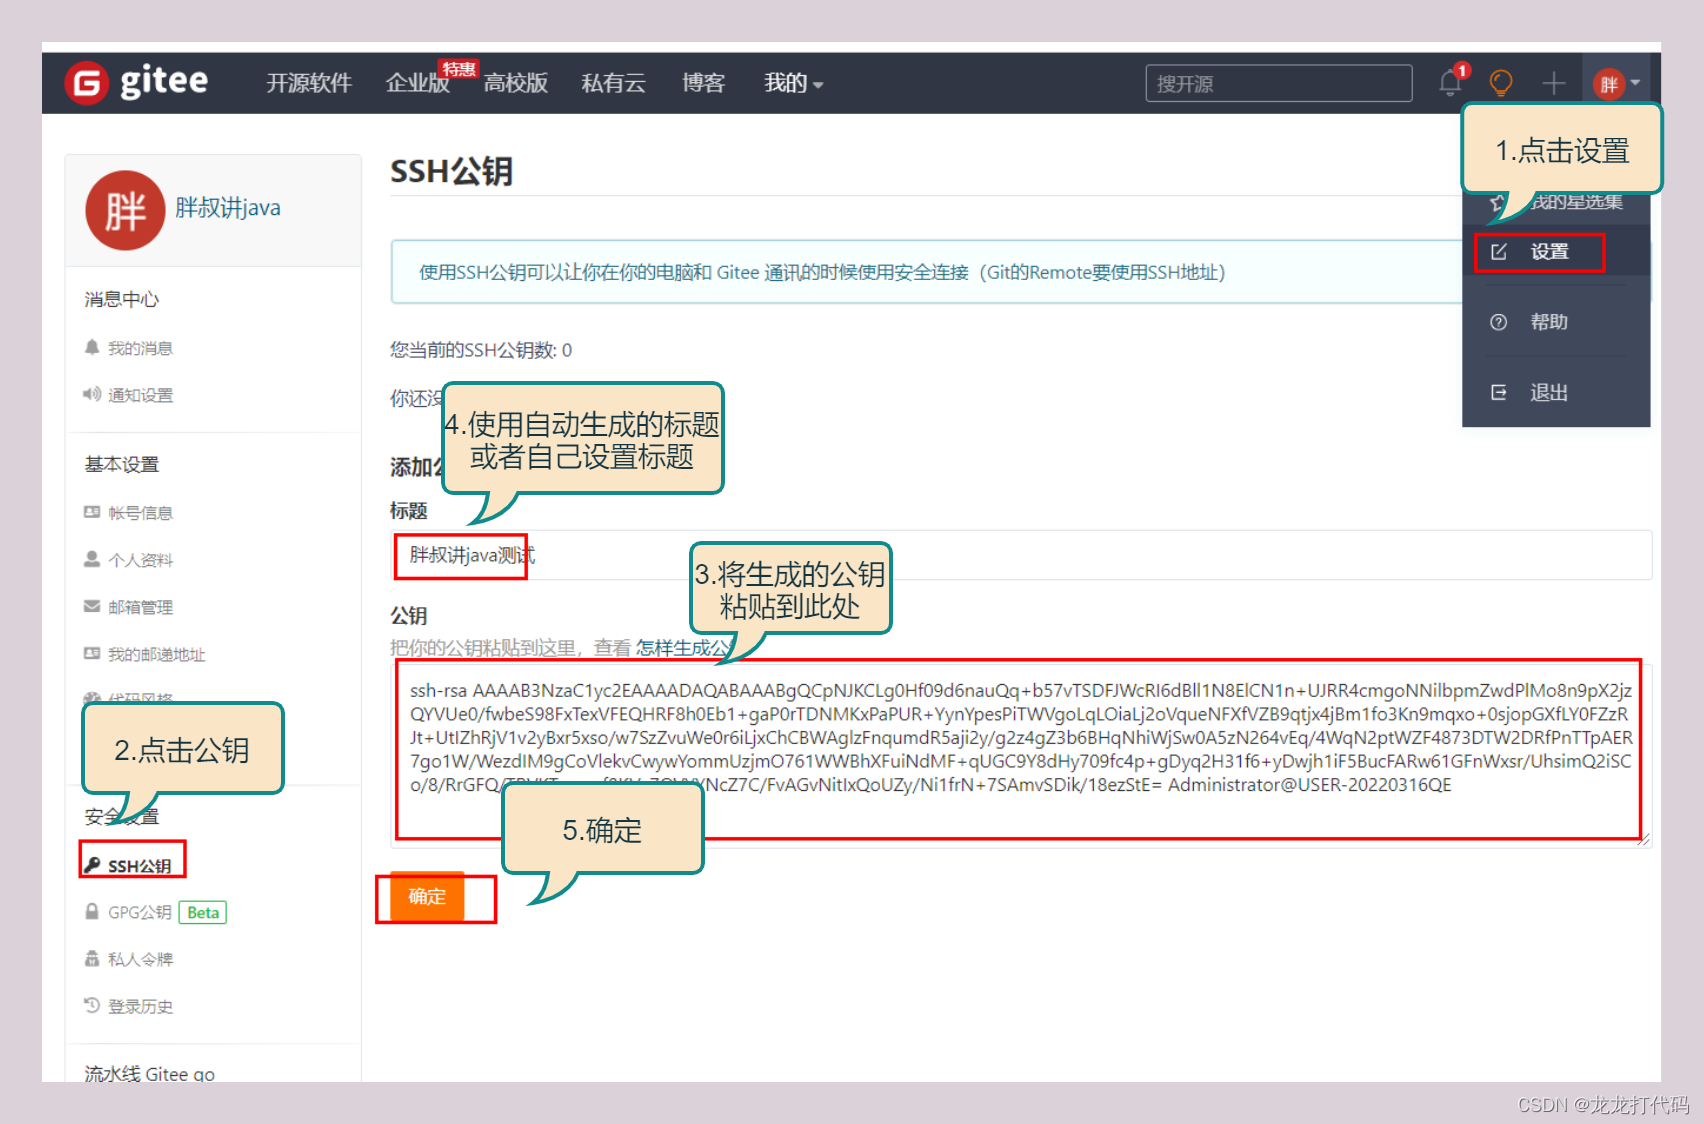Open 私有云 in the navigation bar
The image size is (1704, 1124).
point(613,83)
